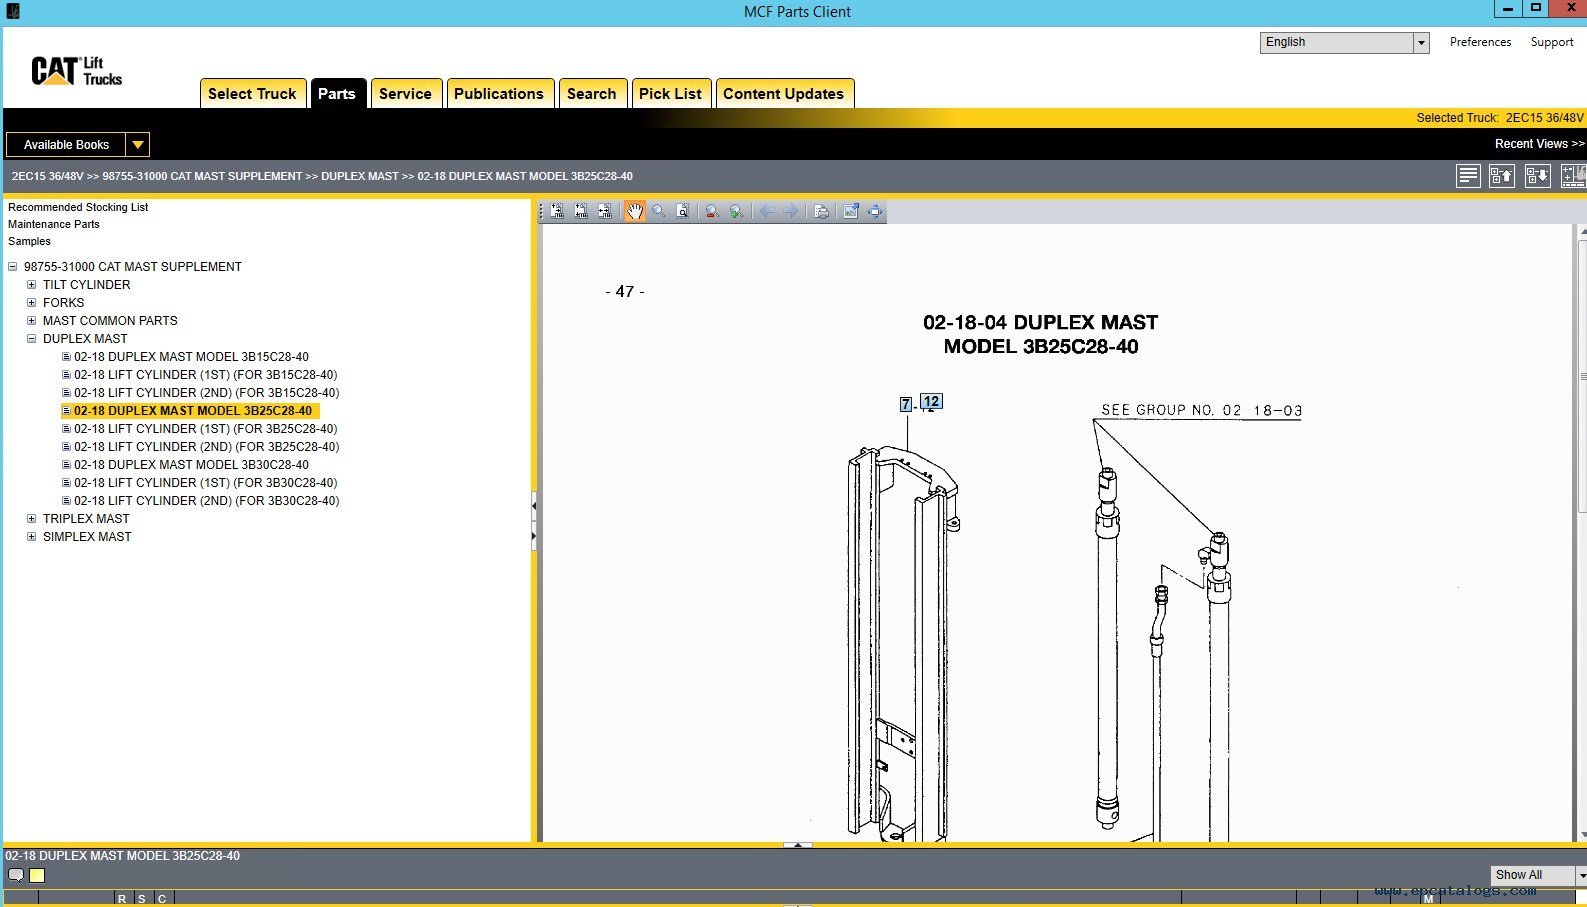The height and width of the screenshot is (907, 1587).
Task: Open Maintenance Parts list
Action: (x=54, y=224)
